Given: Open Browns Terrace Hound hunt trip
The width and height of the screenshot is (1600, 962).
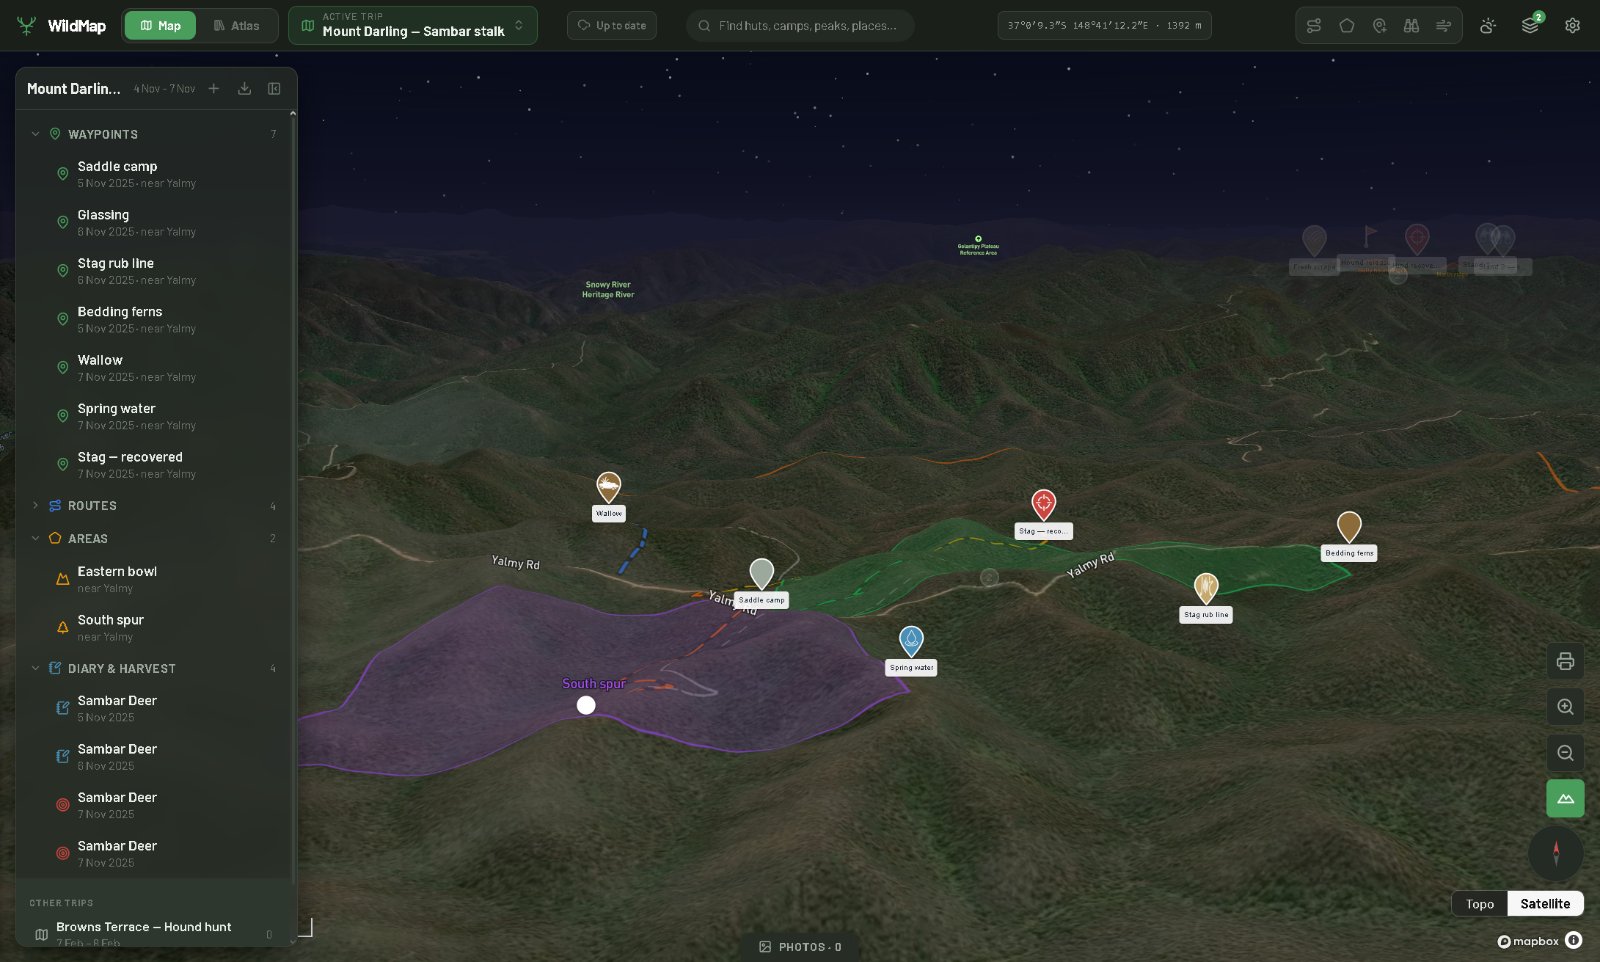Looking at the screenshot, I should pyautogui.click(x=154, y=933).
